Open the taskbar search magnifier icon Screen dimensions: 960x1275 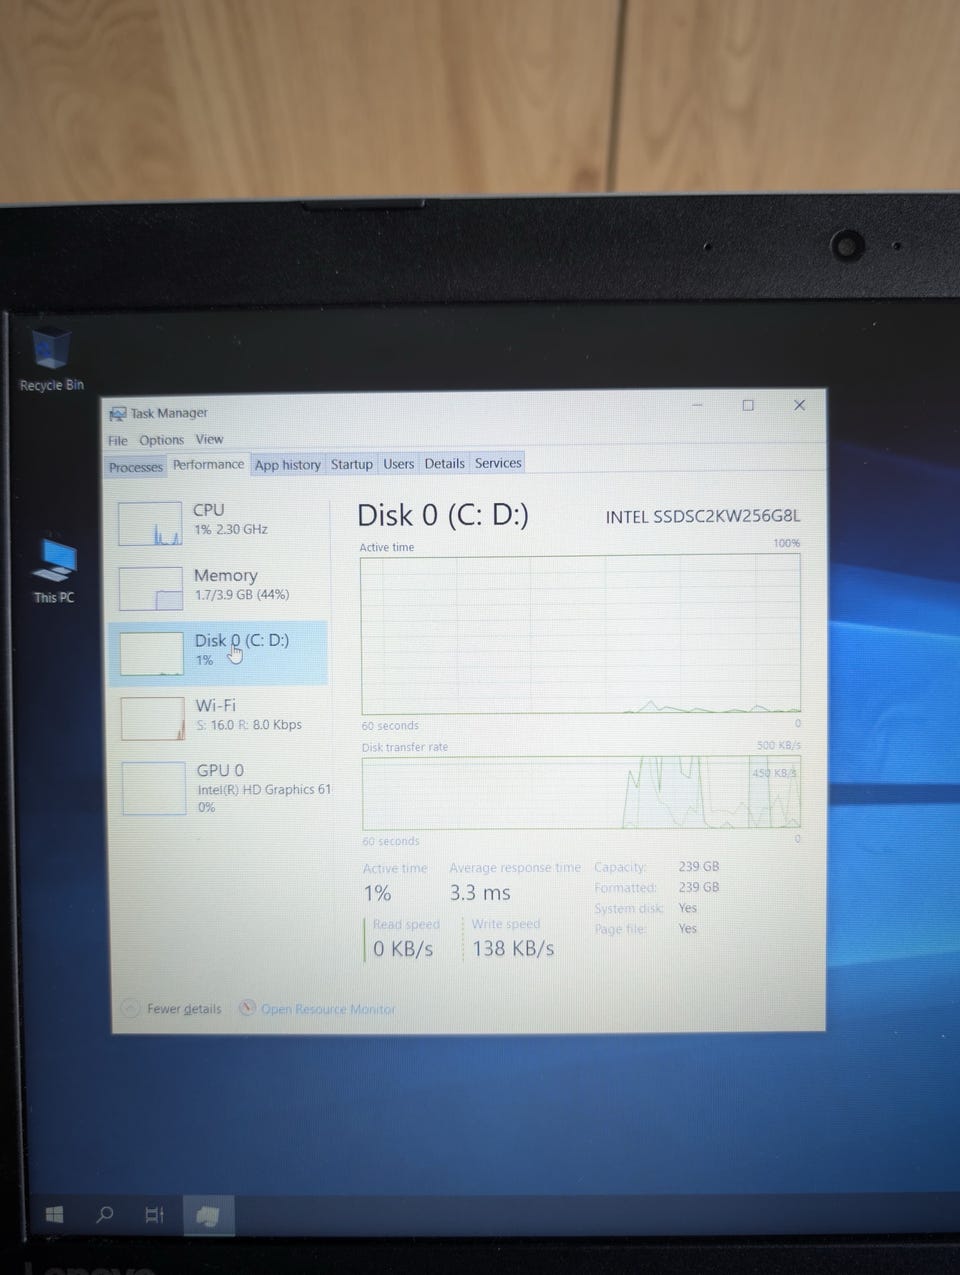click(x=104, y=1215)
